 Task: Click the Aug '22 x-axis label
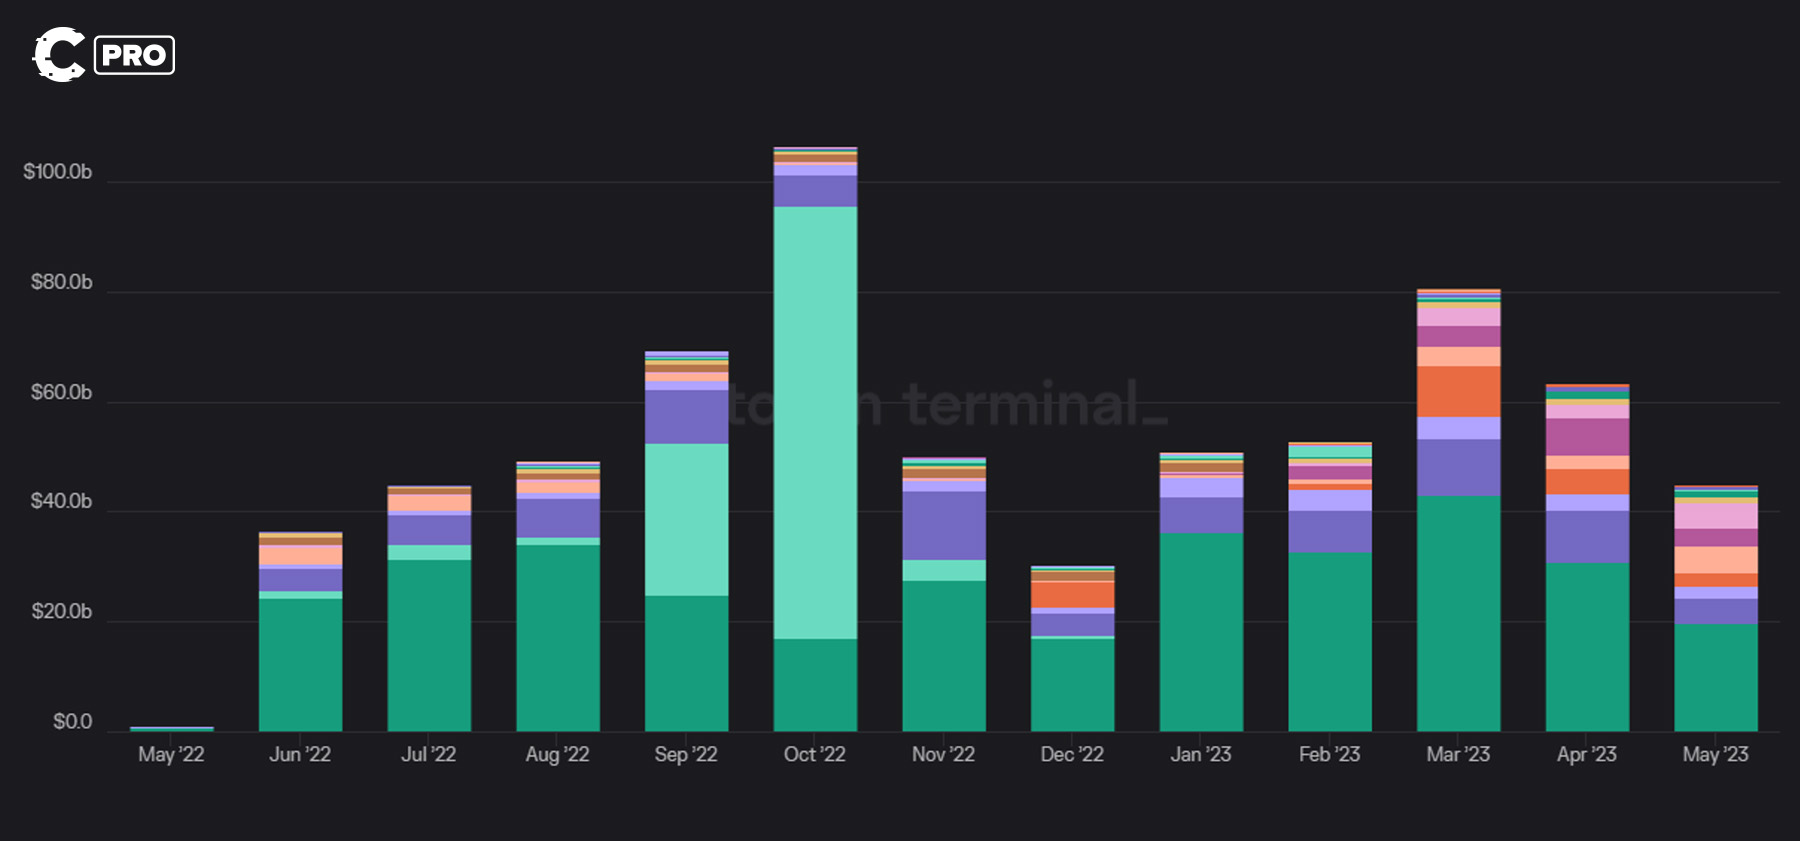point(557,754)
